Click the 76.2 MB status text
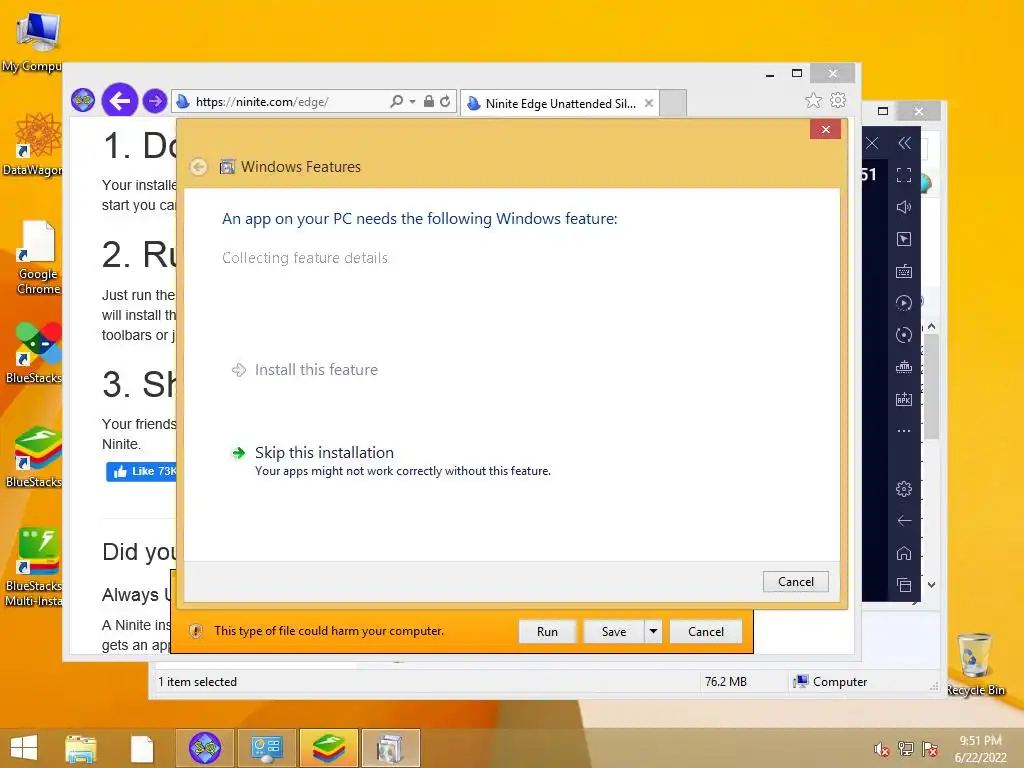 pyautogui.click(x=726, y=682)
